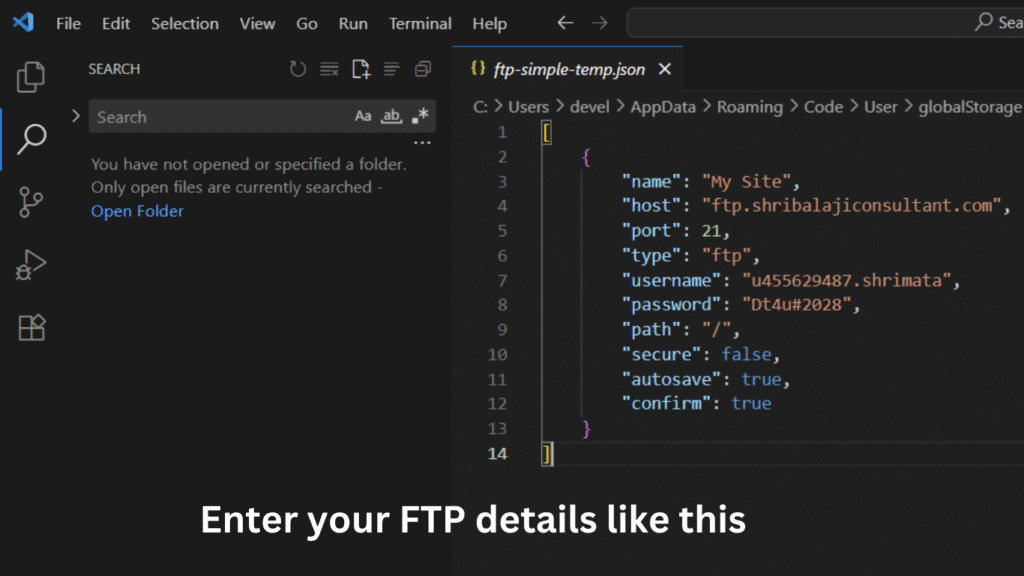Toggle Use Regular Expression option
Image resolution: width=1024 pixels, height=576 pixels.
click(421, 117)
